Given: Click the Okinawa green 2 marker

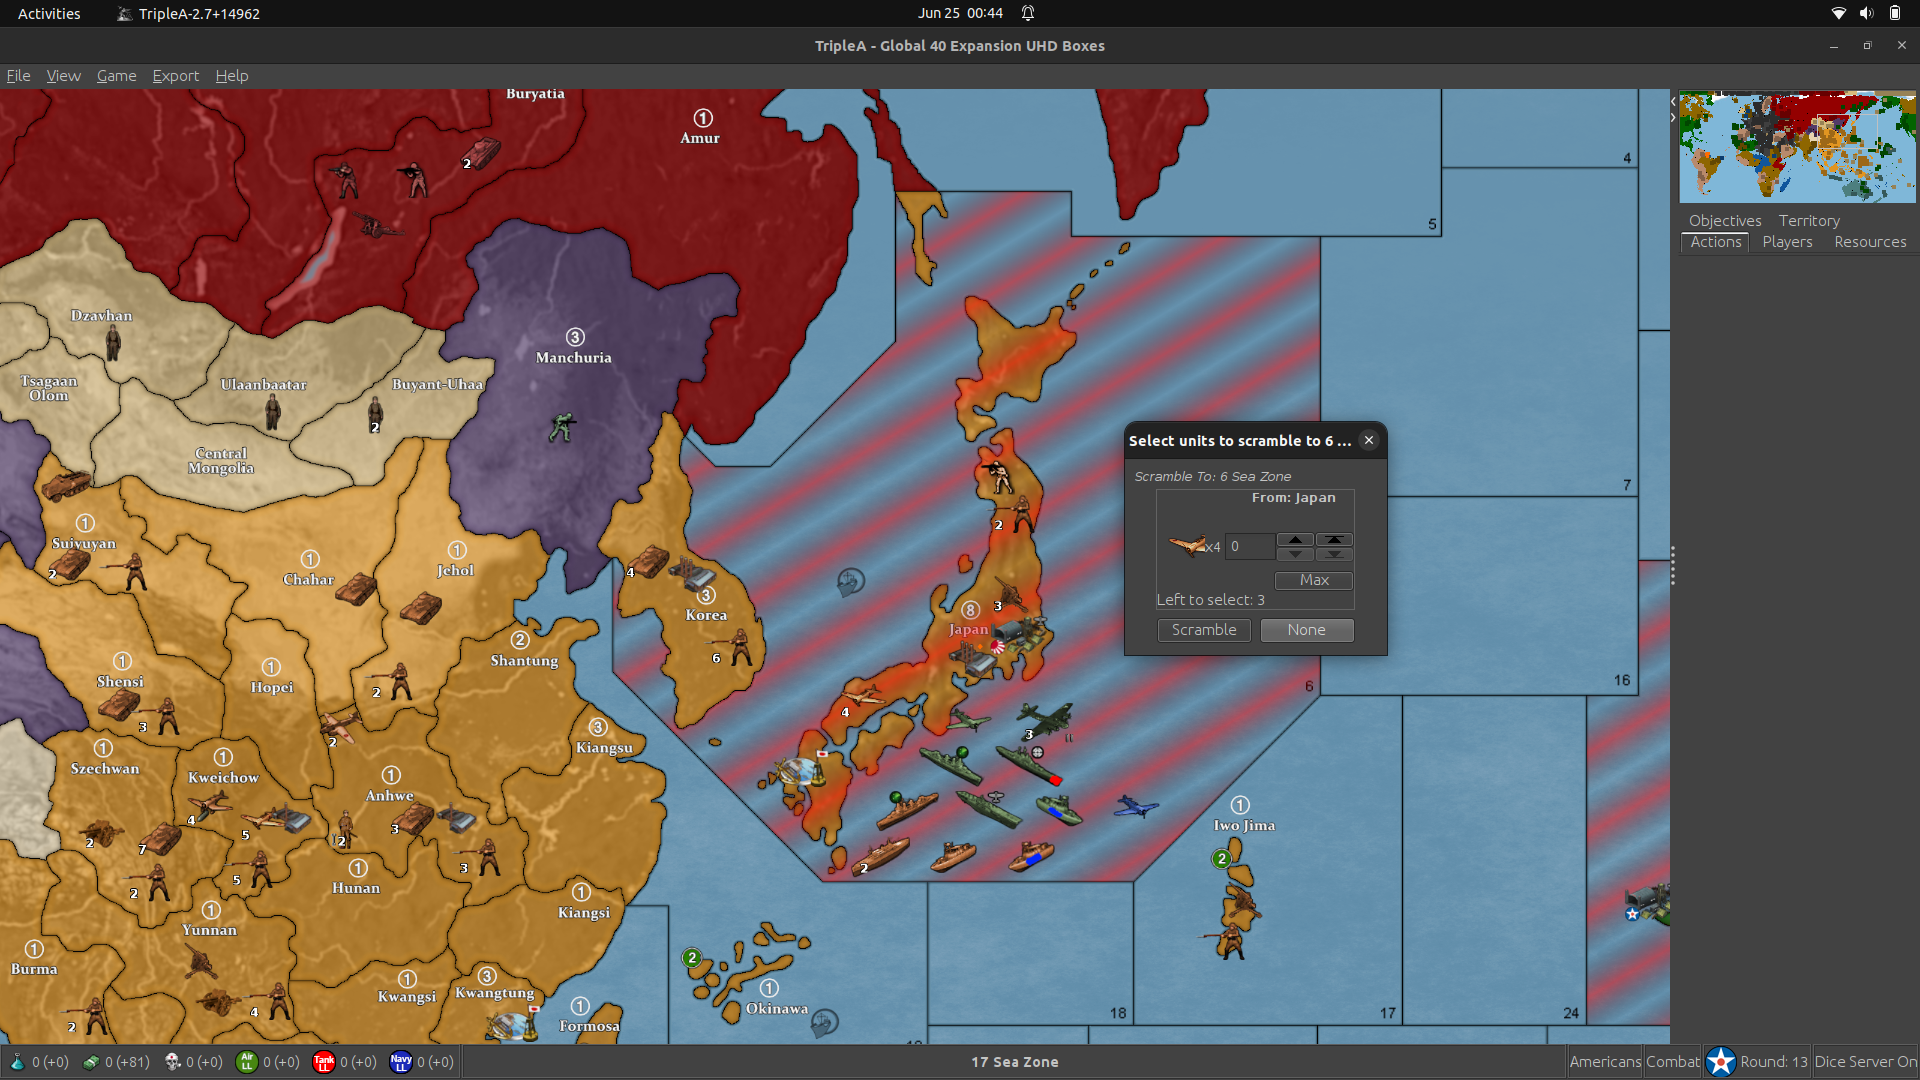Looking at the screenshot, I should [x=692, y=958].
